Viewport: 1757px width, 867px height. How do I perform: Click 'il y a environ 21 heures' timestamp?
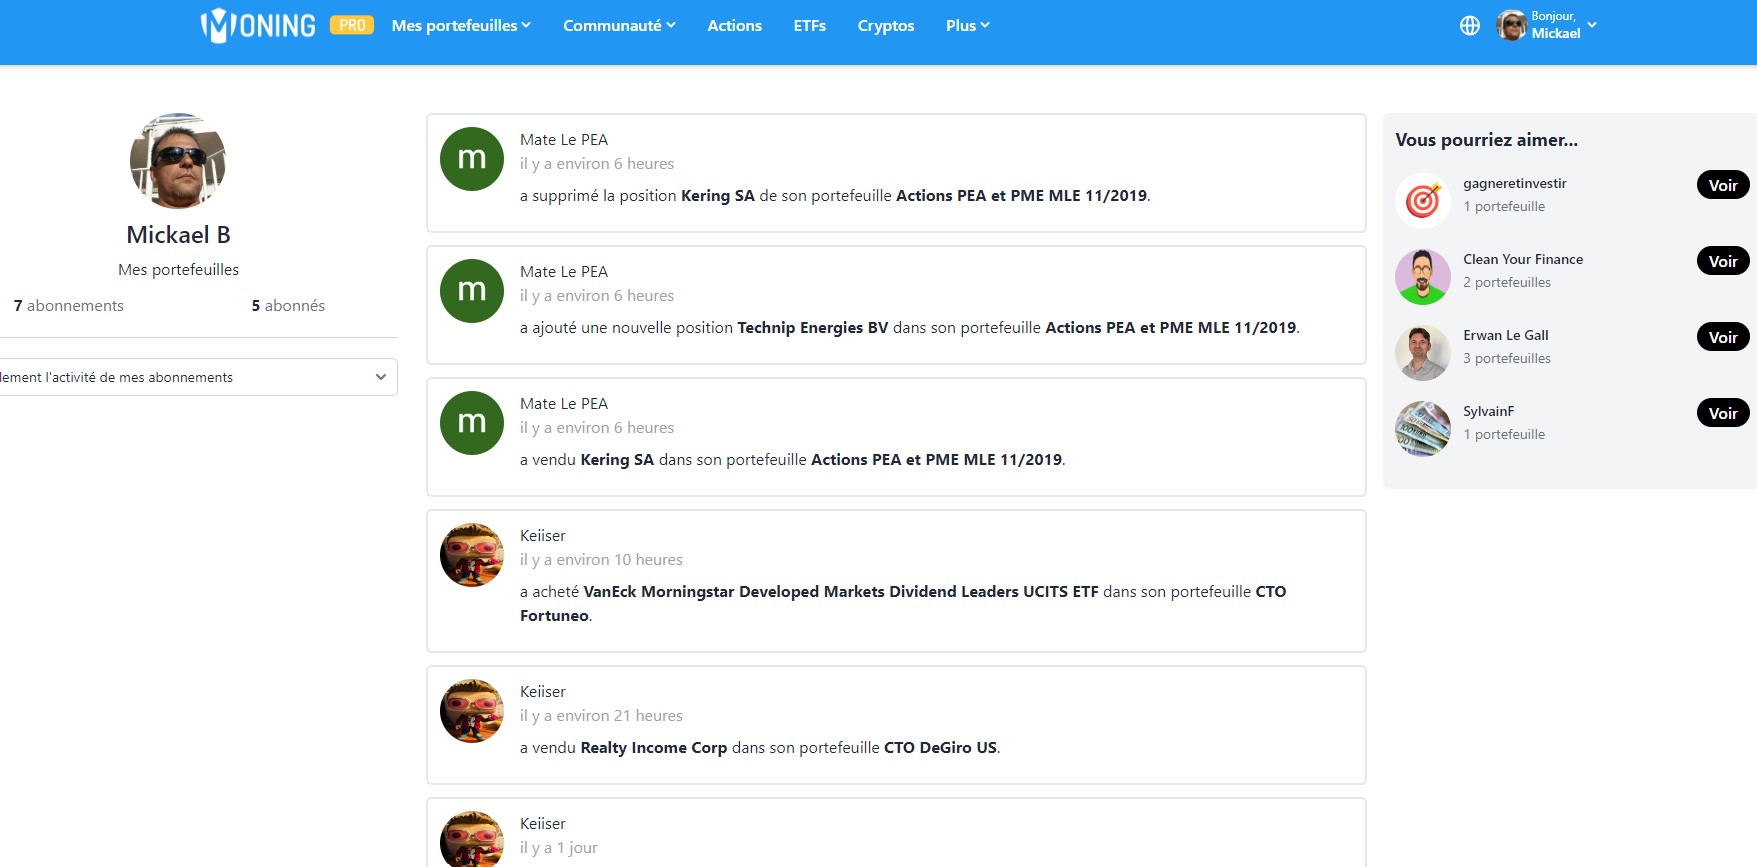click(601, 715)
